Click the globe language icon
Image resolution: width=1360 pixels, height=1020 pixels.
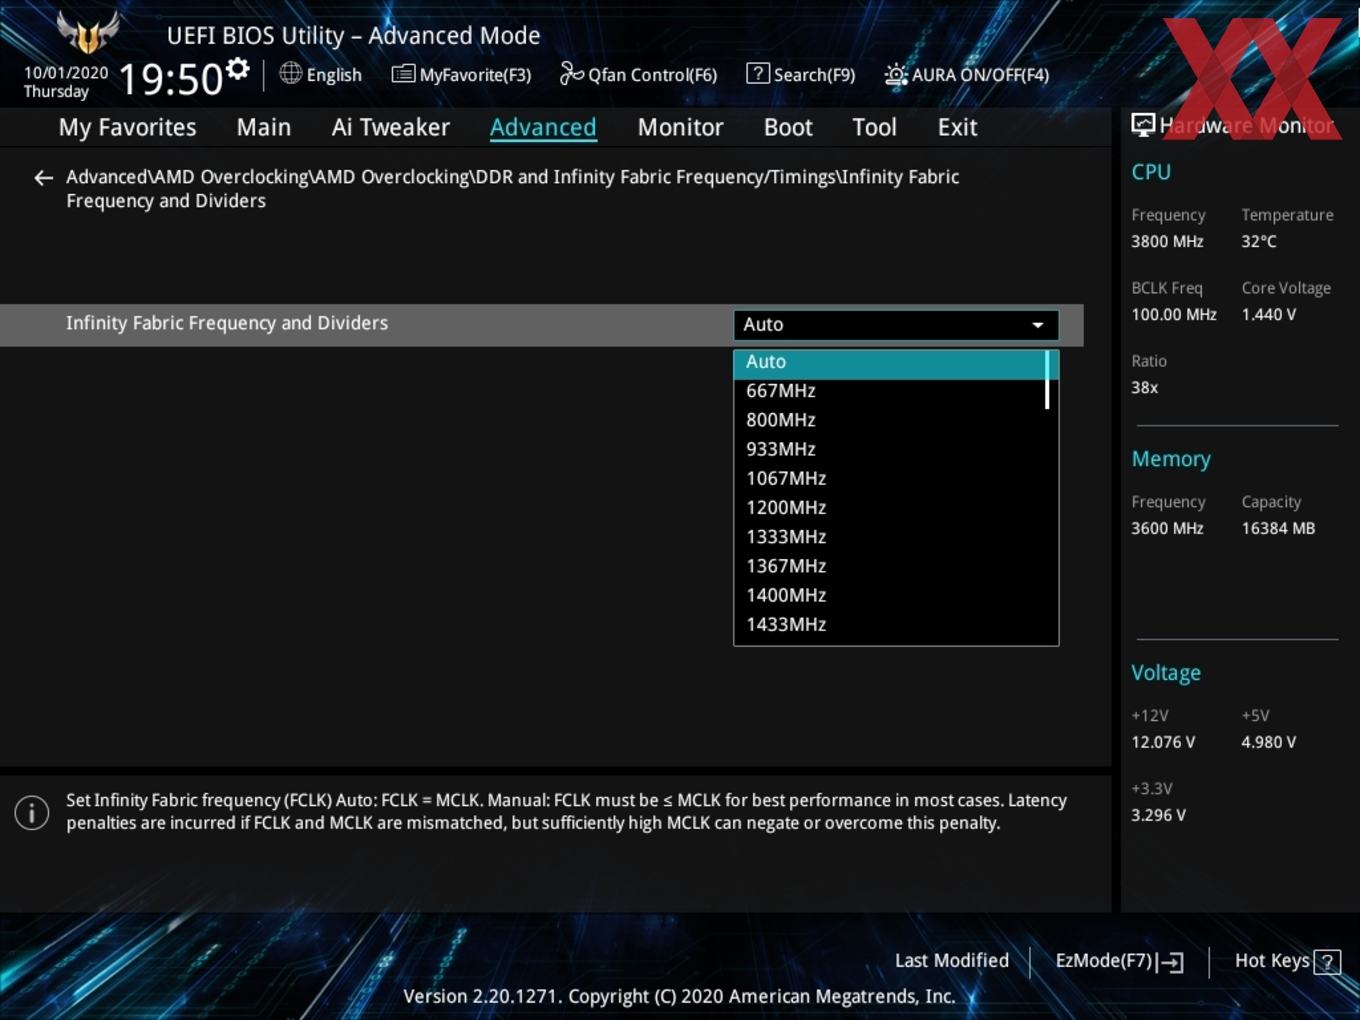(x=290, y=73)
